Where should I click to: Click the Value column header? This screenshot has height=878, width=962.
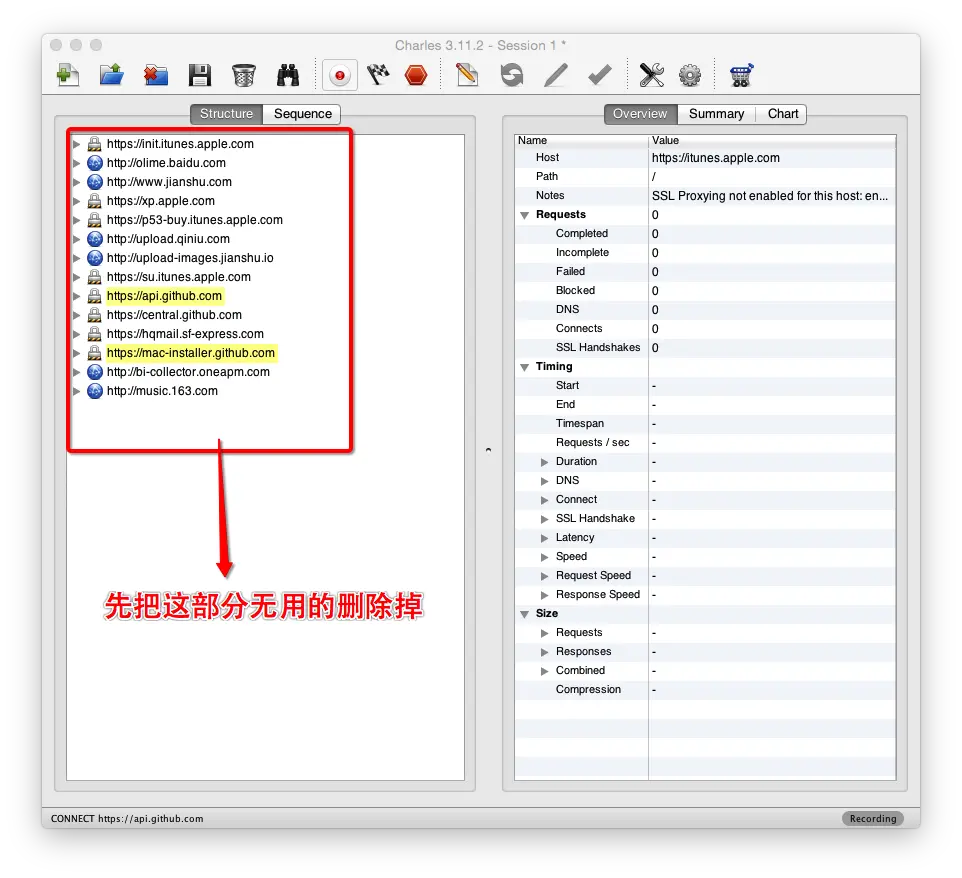772,141
